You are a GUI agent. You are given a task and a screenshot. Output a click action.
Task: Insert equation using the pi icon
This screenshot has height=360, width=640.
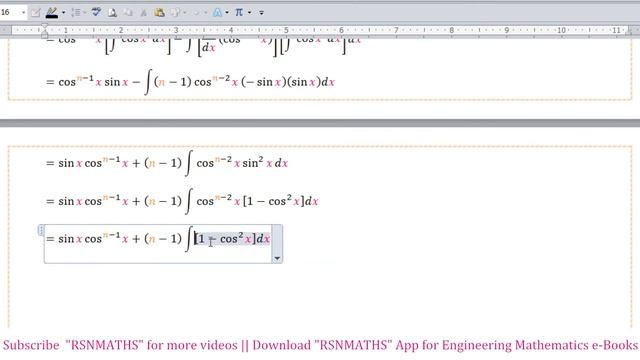coord(239,13)
